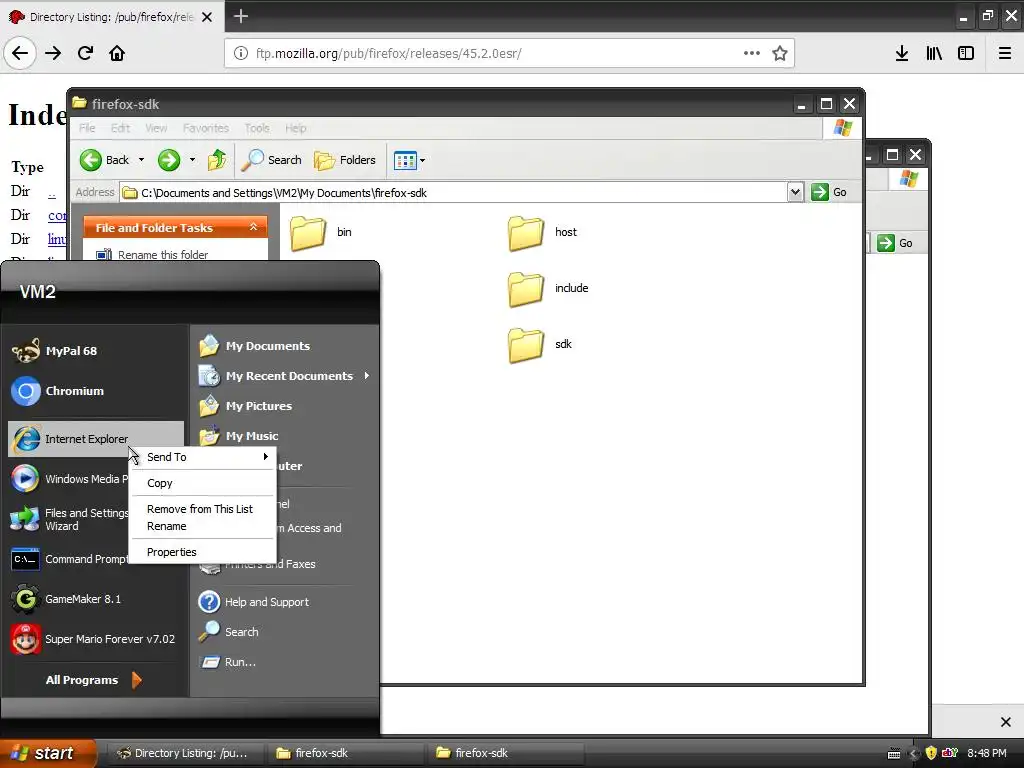Launch Internet Explorer from Start menu

95,439
